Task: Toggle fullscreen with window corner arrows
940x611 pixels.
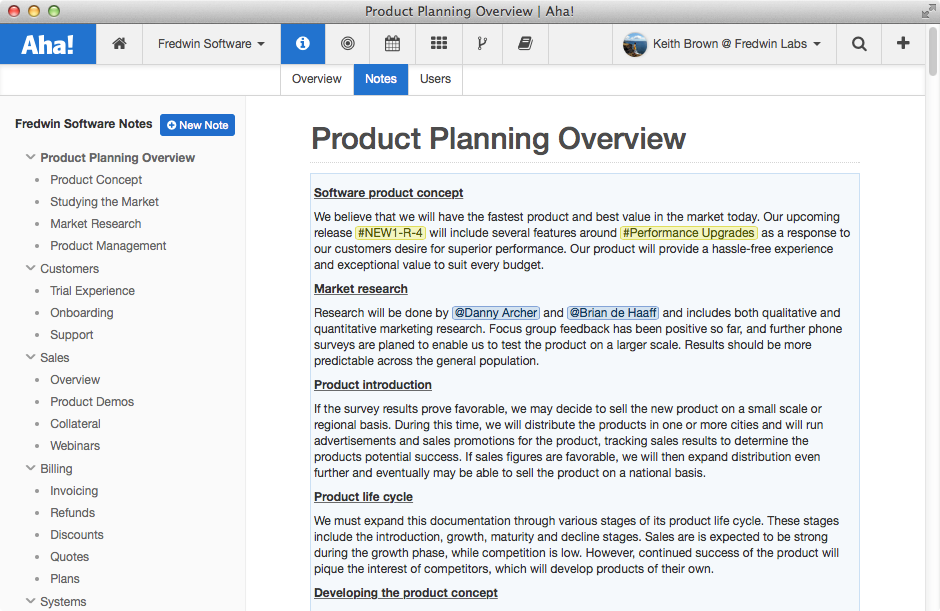Action: pos(929,11)
